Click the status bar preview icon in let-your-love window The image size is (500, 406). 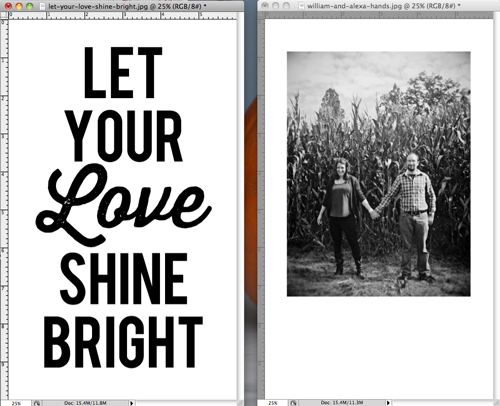point(37,403)
